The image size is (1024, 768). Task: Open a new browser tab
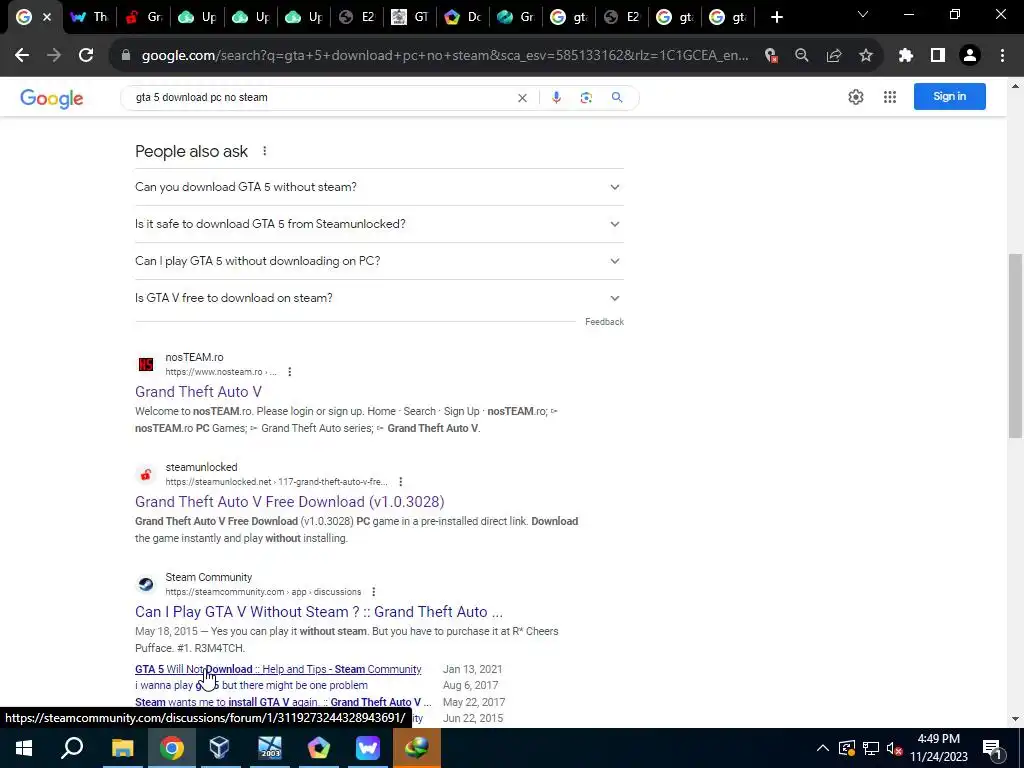pyautogui.click(x=776, y=17)
